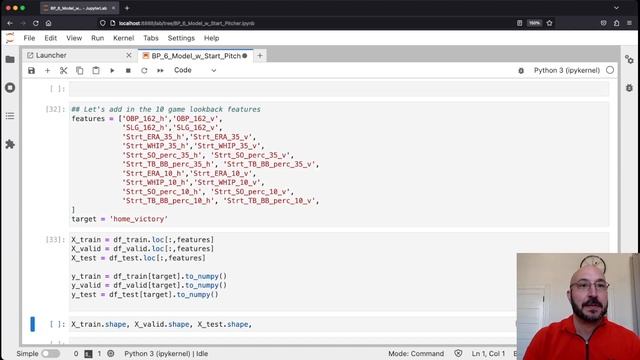Open the Kernel menu
This screenshot has height=360, width=640.
point(123,38)
